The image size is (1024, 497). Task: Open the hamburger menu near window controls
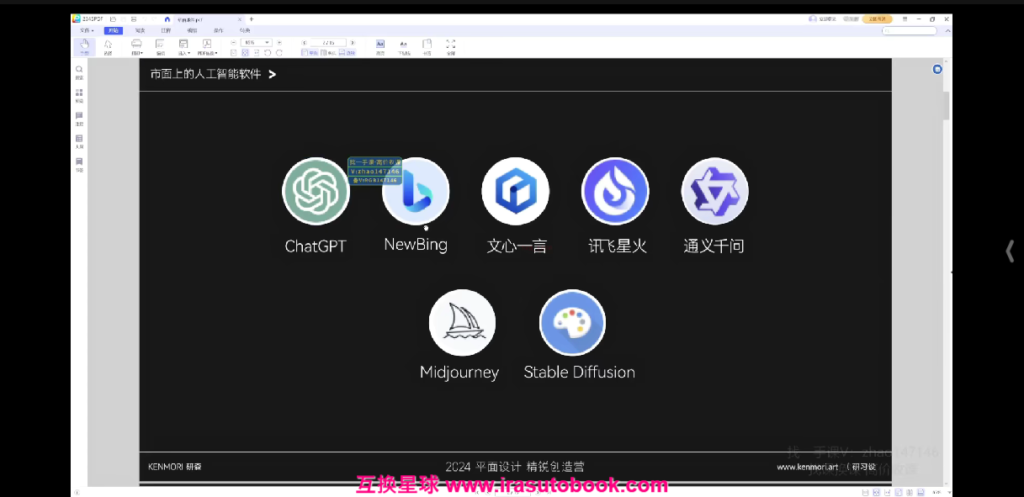[904, 20]
